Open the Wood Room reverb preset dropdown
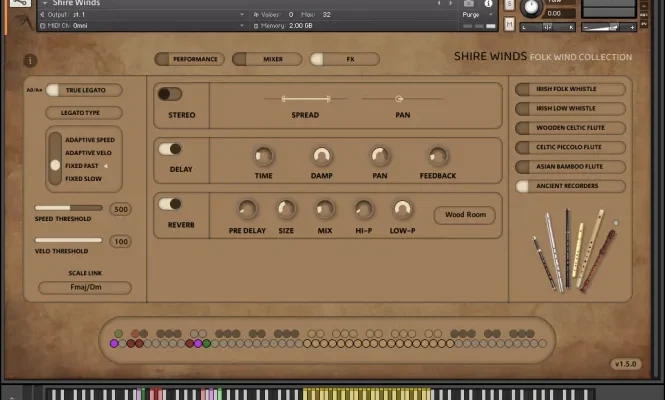This screenshot has height=400, width=665. coord(464,215)
